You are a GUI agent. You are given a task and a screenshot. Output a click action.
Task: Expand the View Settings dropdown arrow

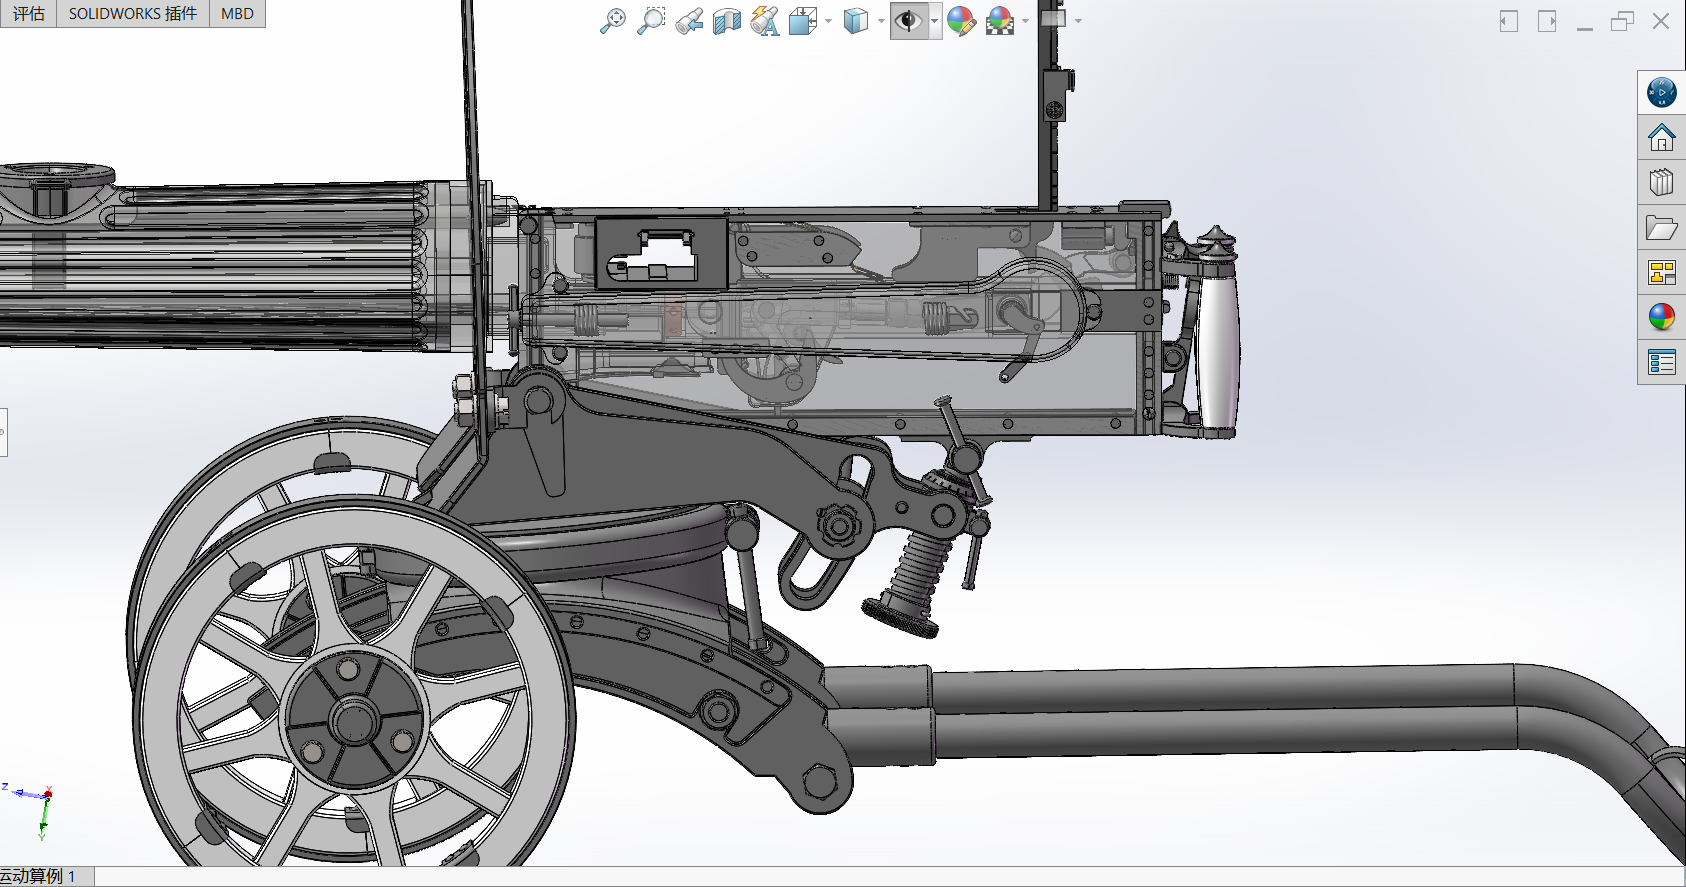tap(1078, 21)
